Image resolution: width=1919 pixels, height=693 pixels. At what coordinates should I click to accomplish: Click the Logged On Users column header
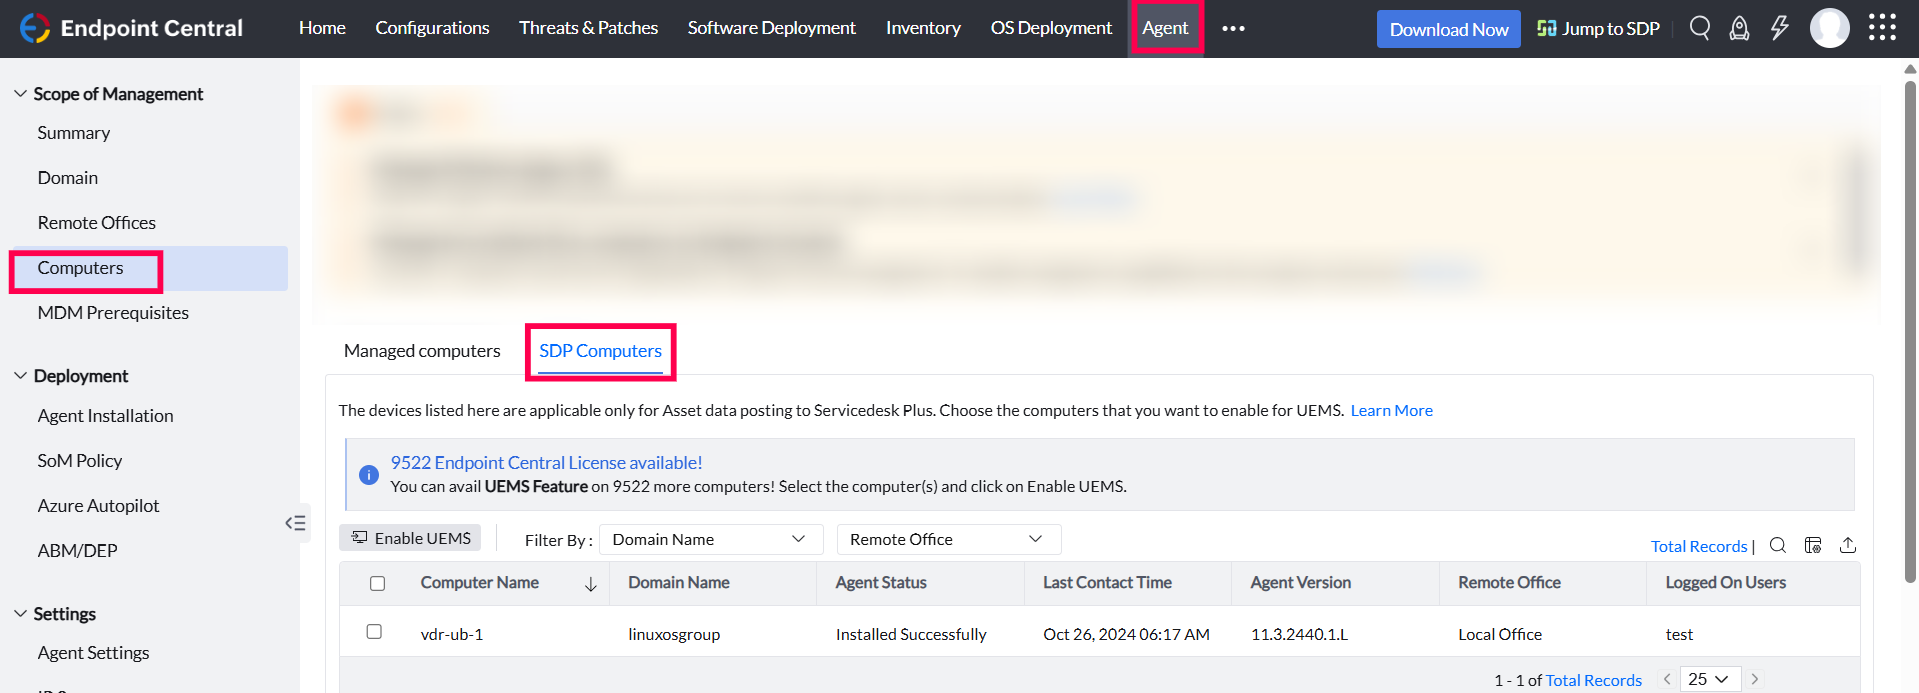[1725, 583]
